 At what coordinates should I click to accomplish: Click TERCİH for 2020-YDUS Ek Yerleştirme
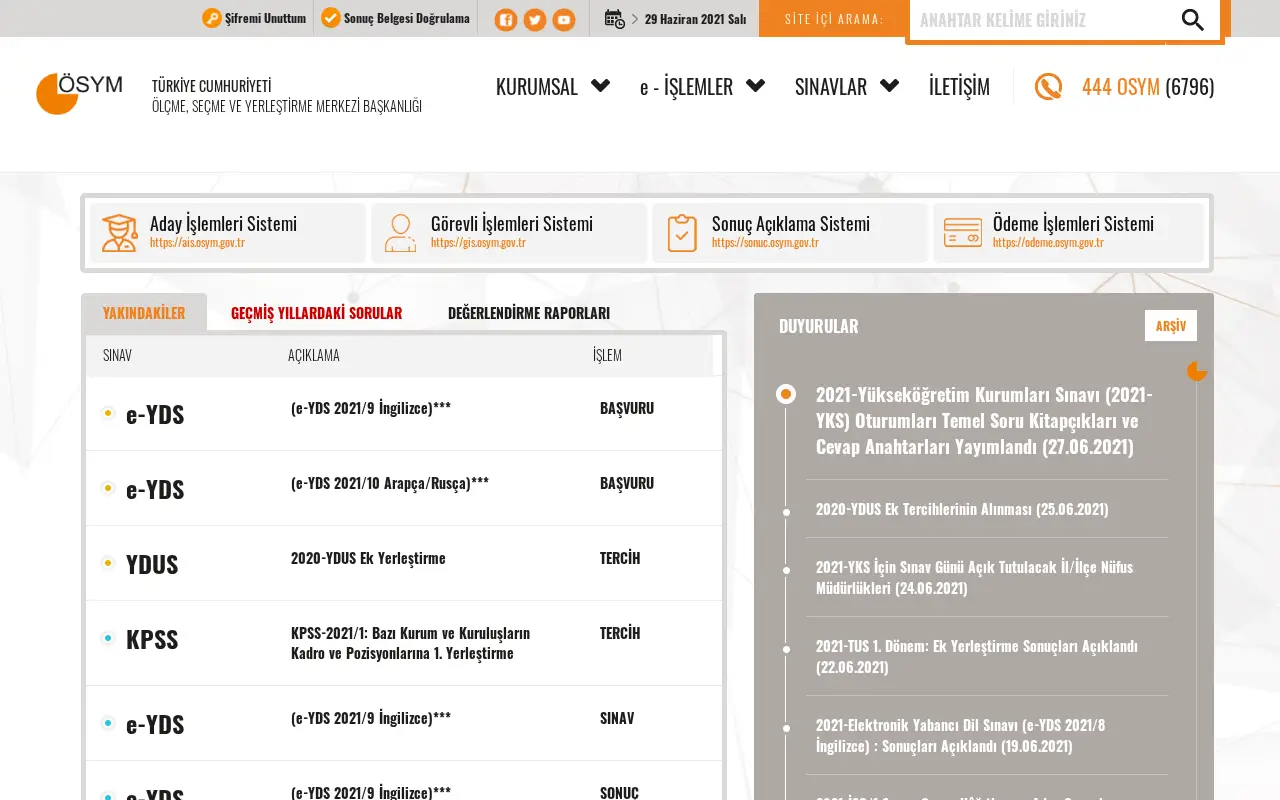pyautogui.click(x=620, y=558)
